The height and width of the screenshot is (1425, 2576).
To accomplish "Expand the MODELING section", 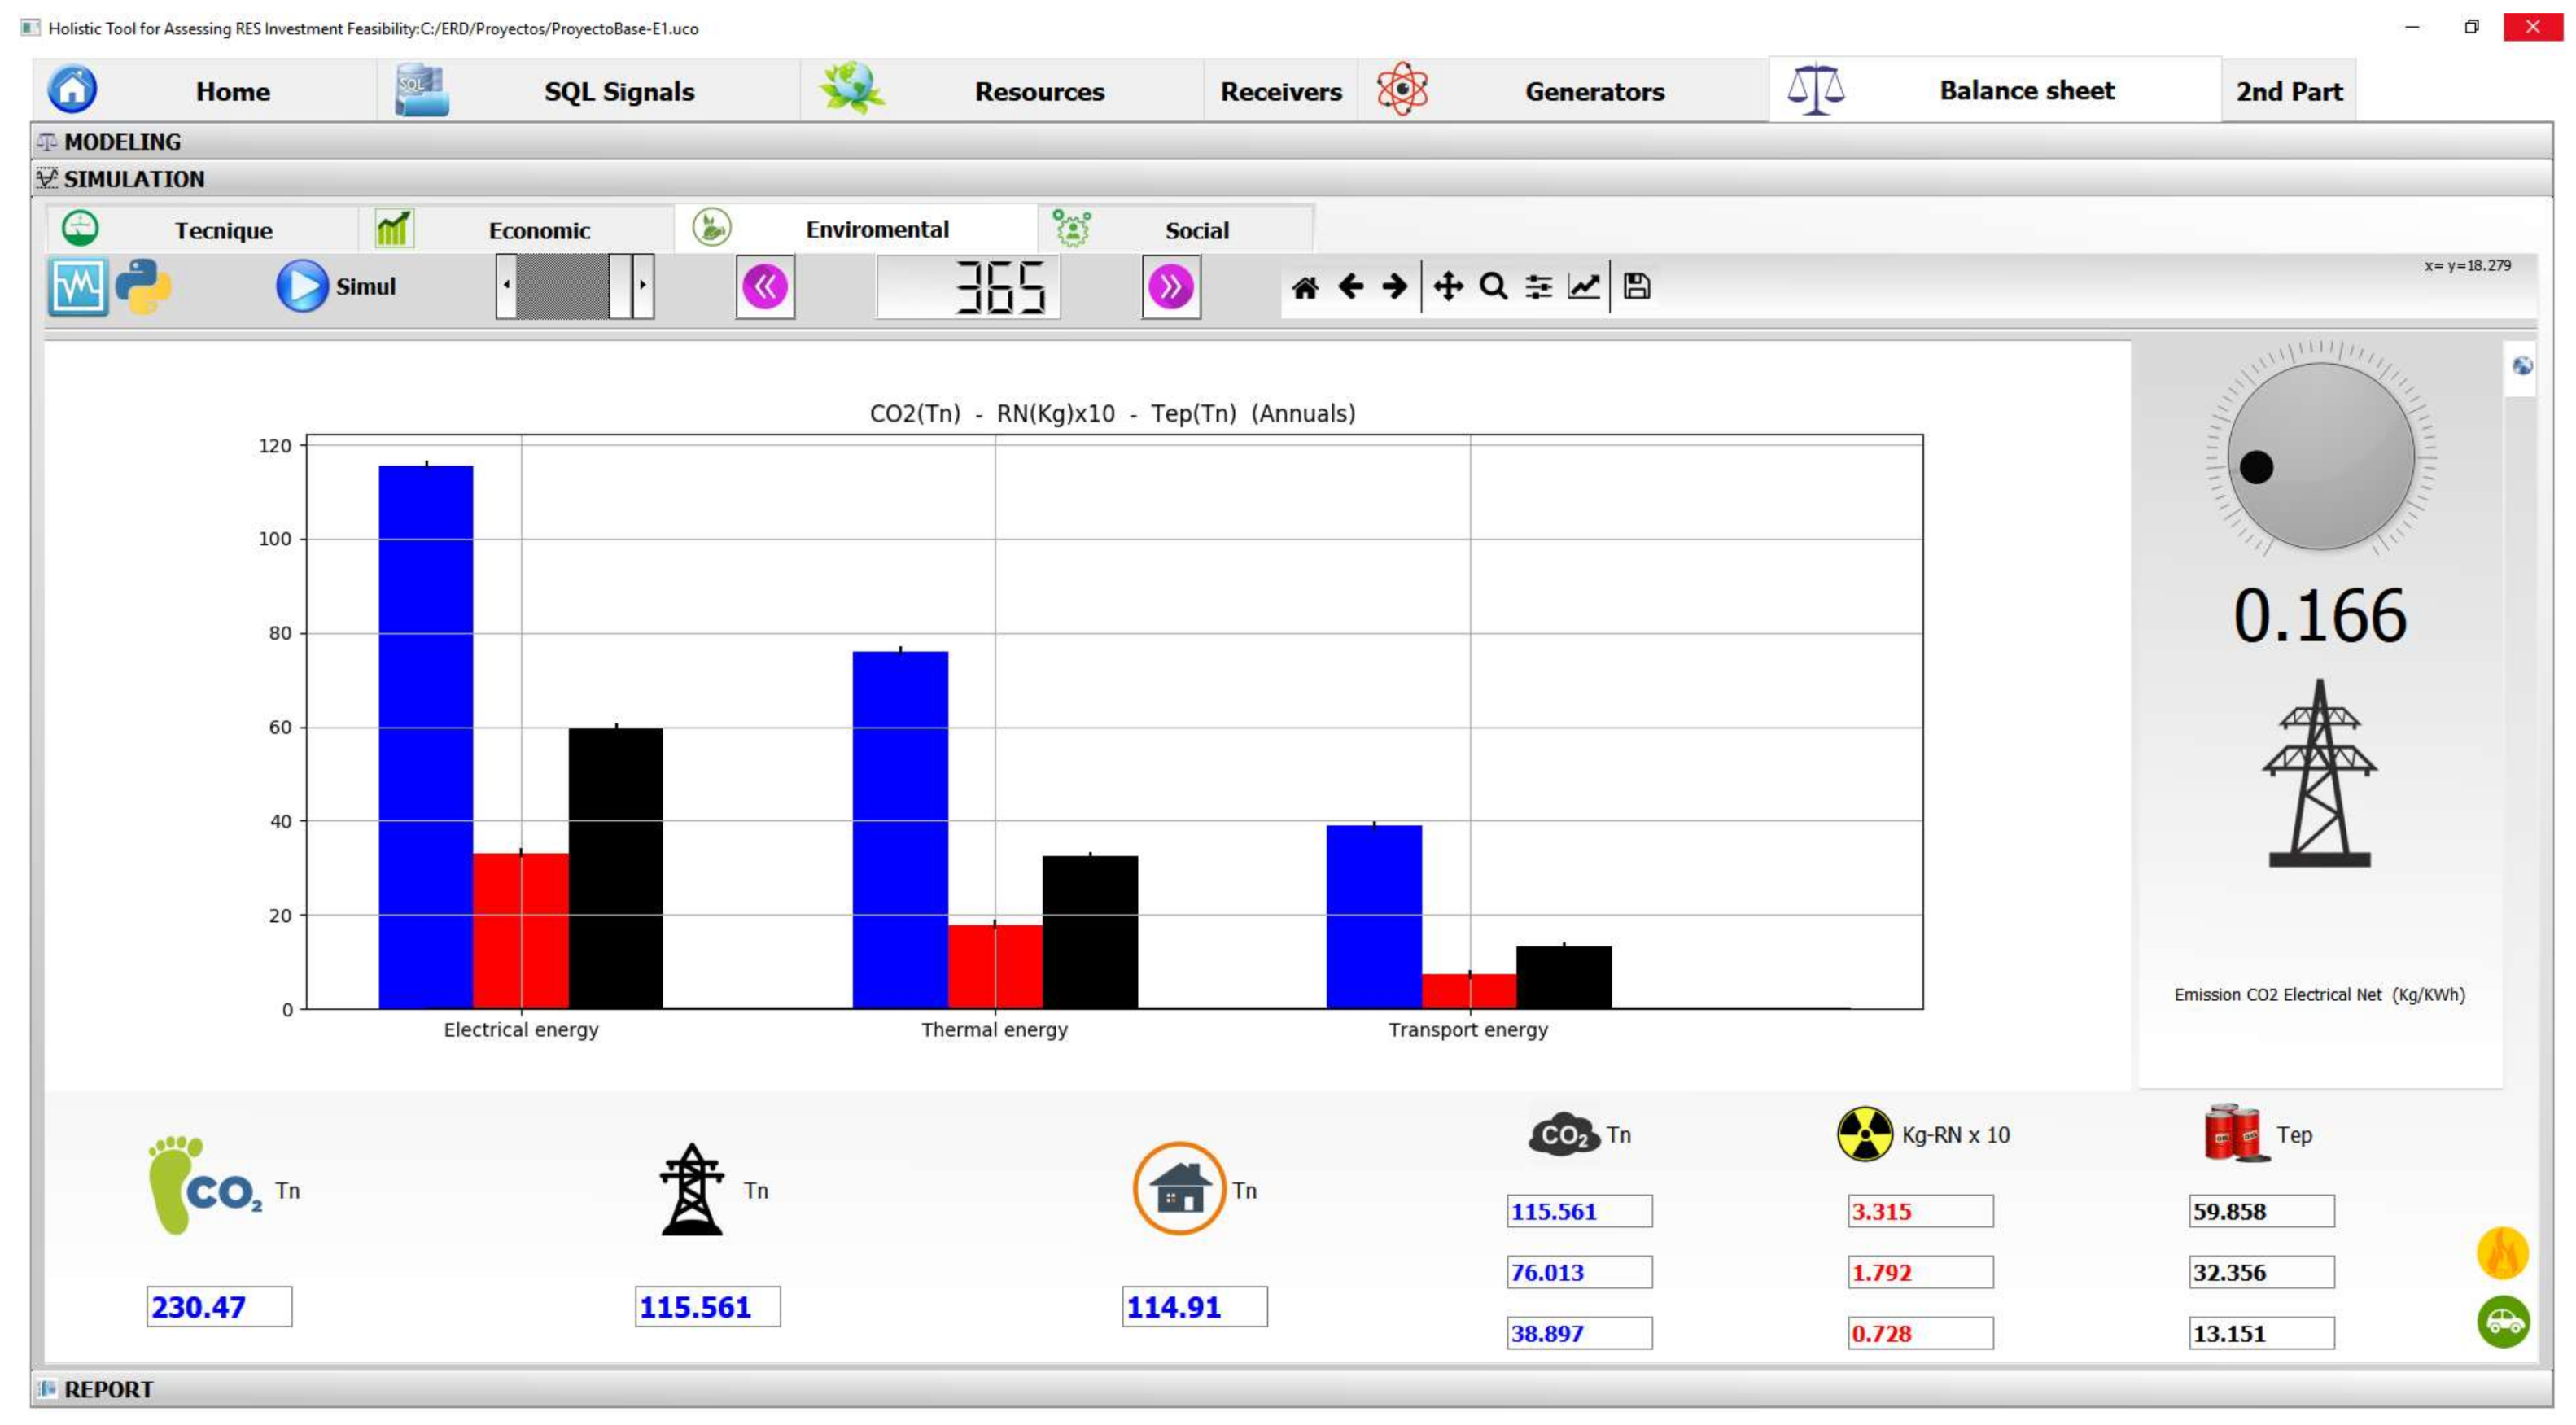I will click(x=122, y=142).
